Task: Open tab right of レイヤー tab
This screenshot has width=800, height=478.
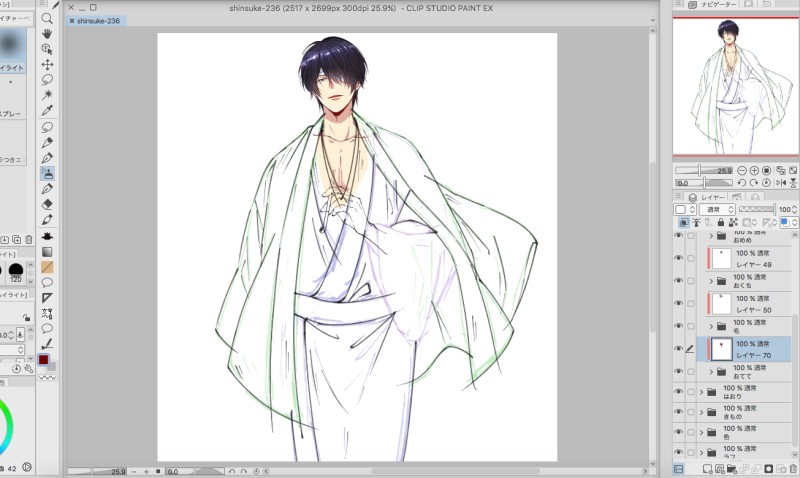Action: 736,197
